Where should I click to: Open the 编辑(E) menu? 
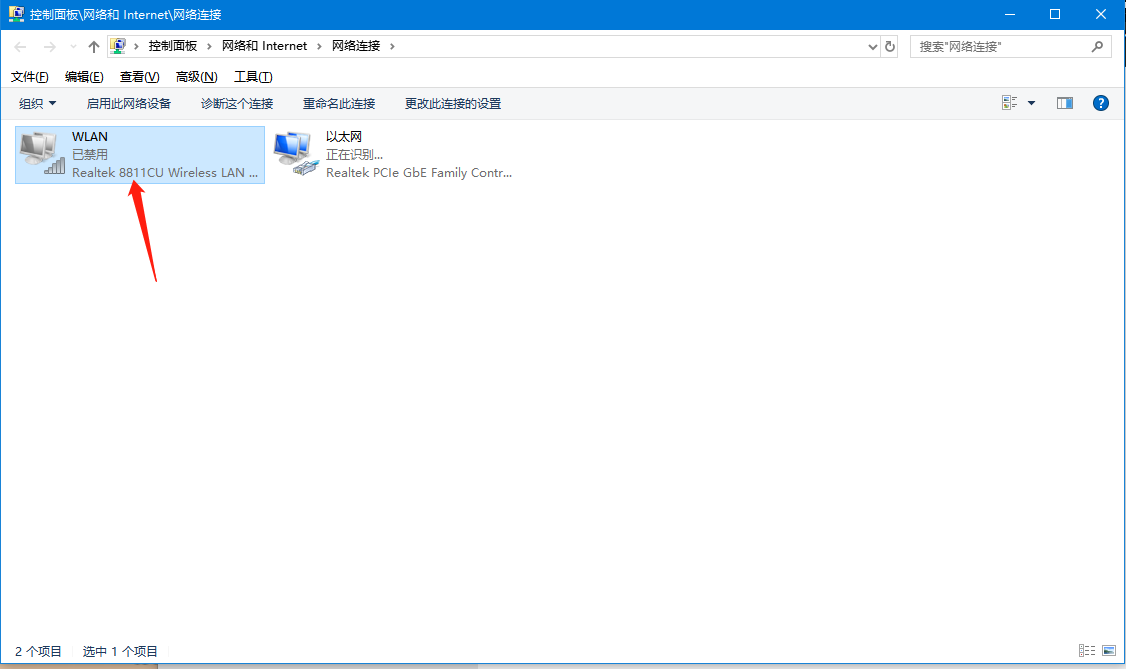[84, 77]
